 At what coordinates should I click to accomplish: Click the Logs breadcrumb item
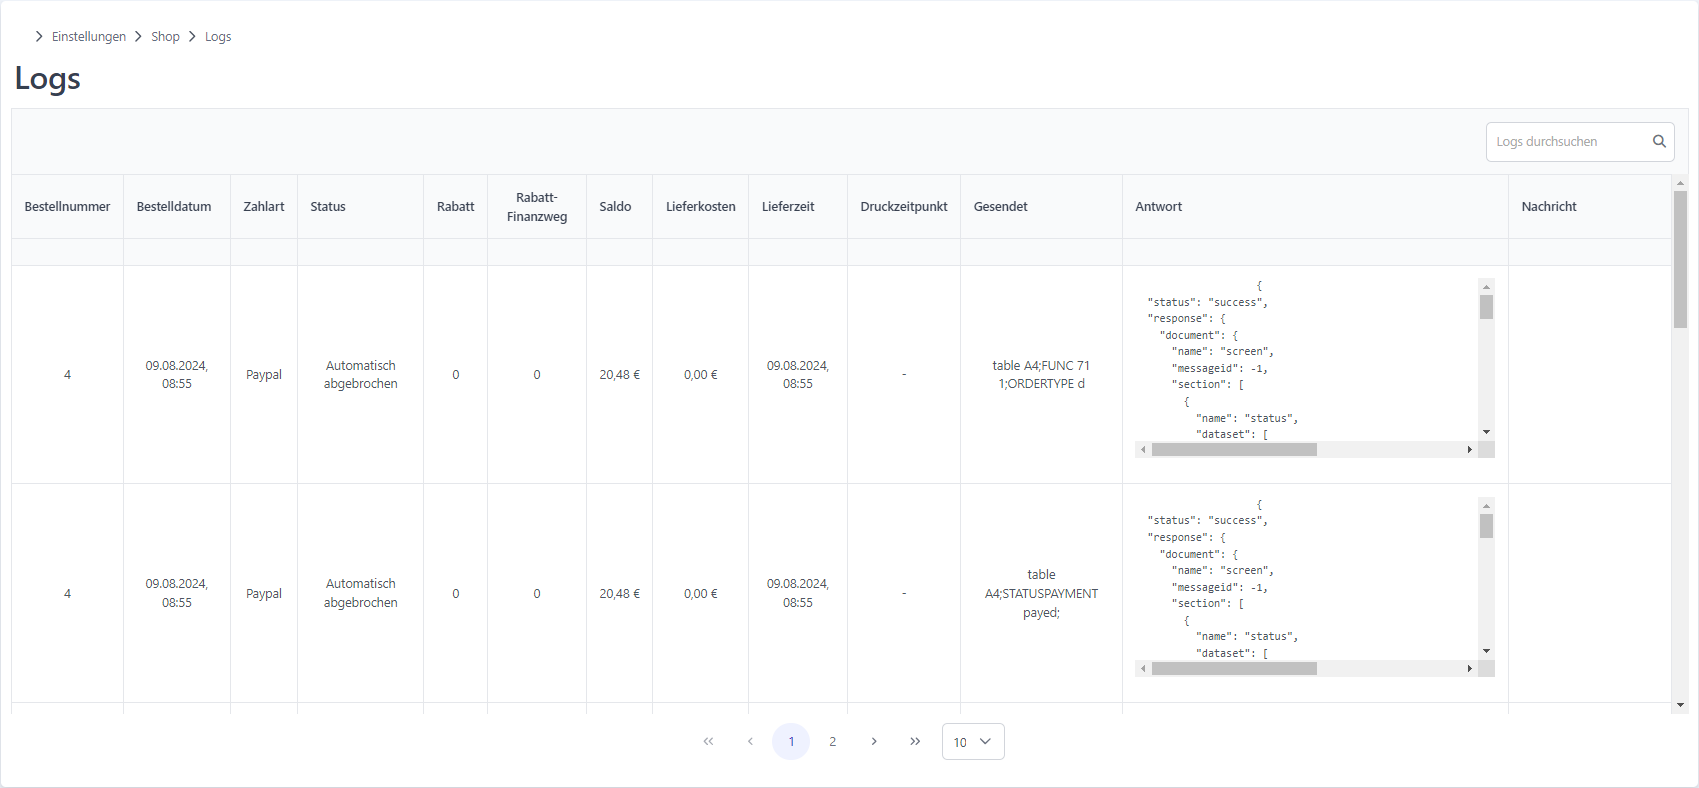(218, 36)
